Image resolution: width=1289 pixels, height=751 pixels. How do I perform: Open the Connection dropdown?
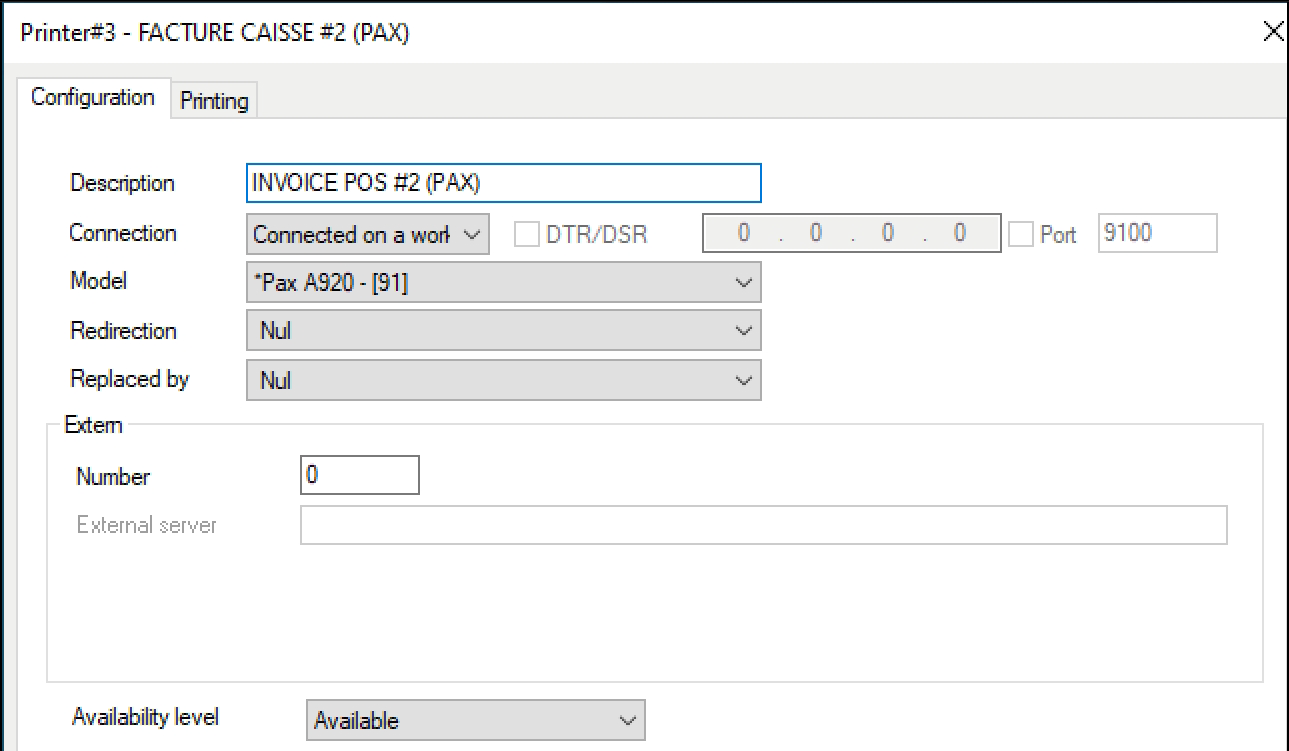pos(367,234)
